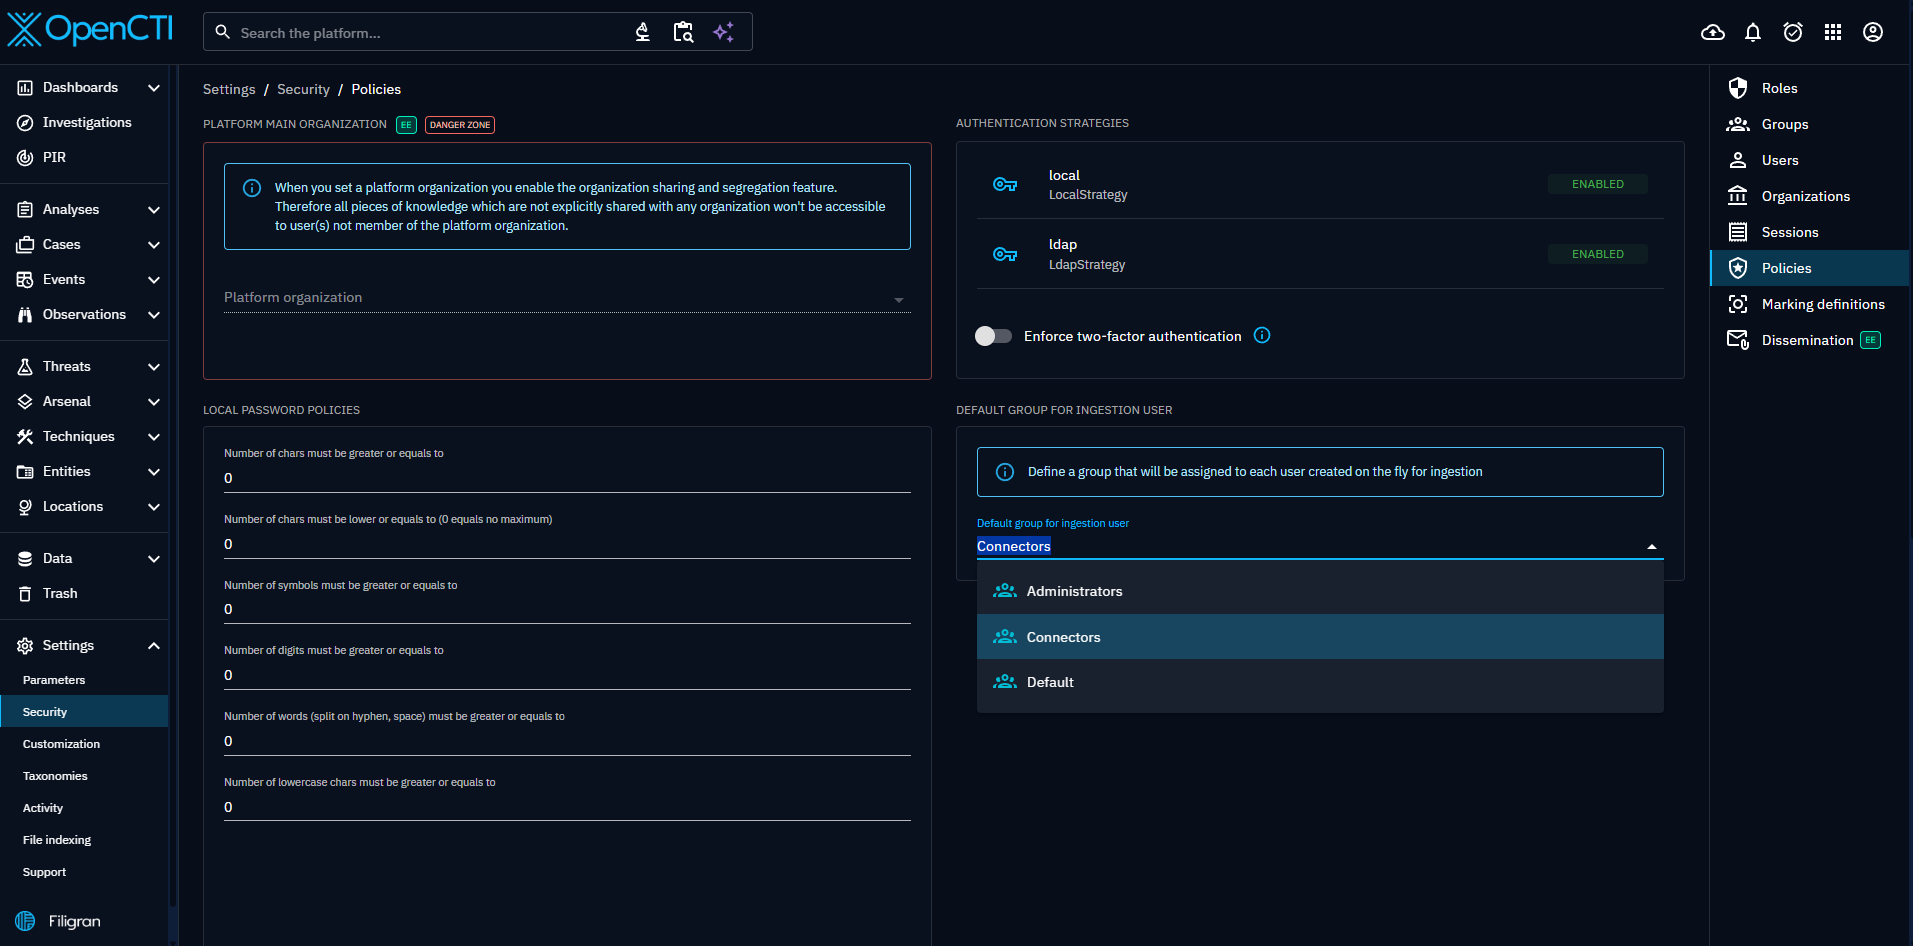This screenshot has height=946, width=1913.
Task: Collapse the Settings menu chevron
Action: tap(154, 645)
